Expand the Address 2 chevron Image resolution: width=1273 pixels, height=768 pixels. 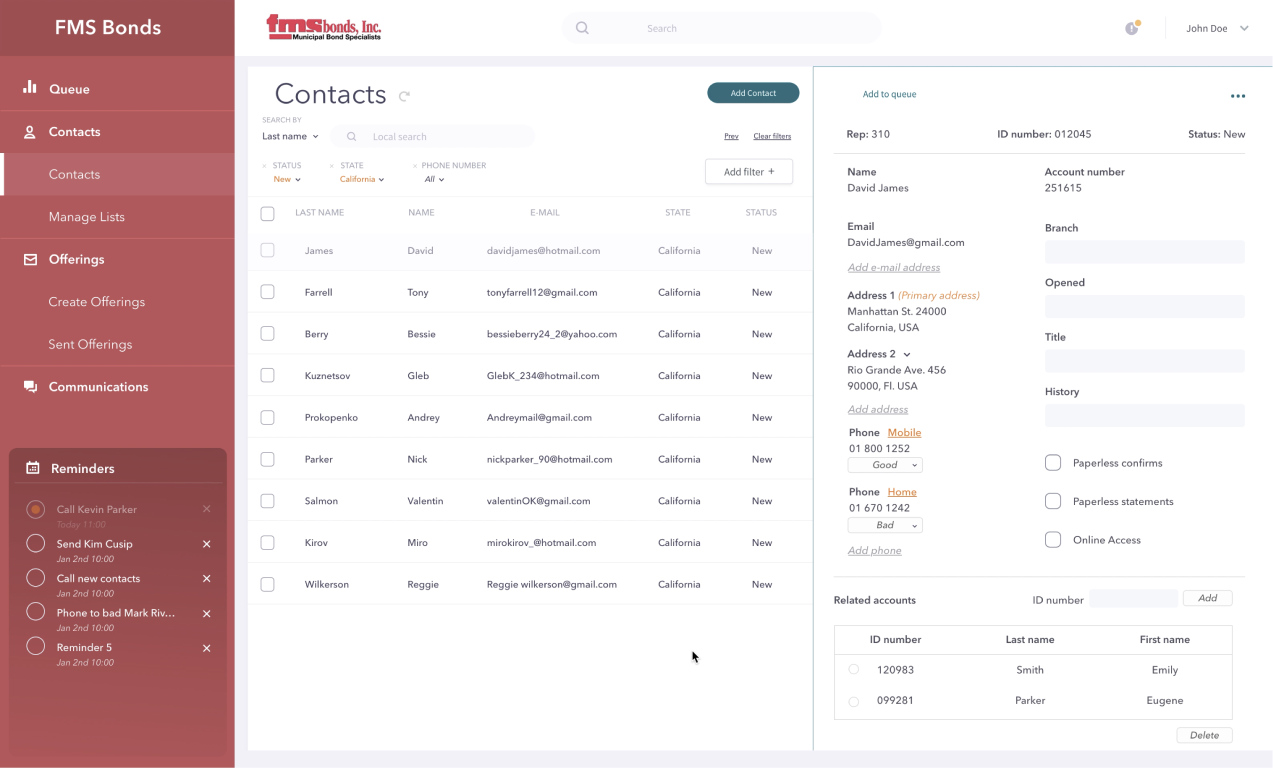pyautogui.click(x=905, y=353)
